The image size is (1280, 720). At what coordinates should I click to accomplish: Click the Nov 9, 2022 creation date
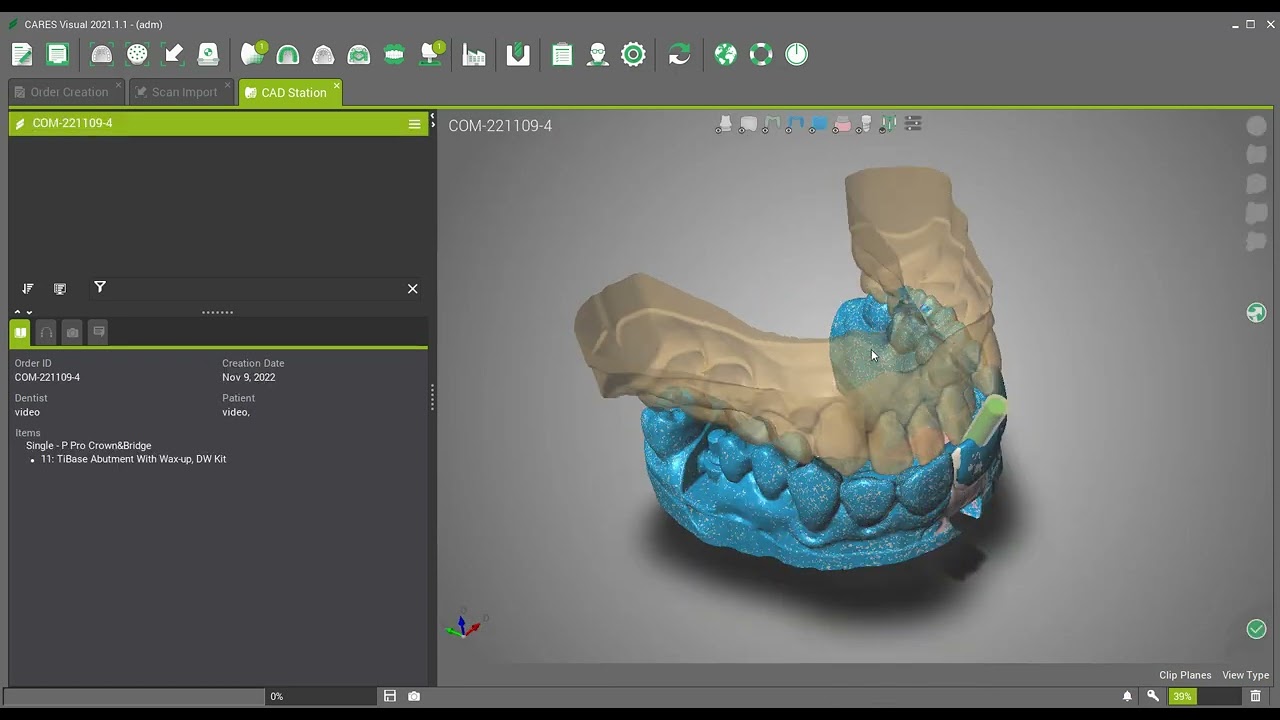point(248,377)
